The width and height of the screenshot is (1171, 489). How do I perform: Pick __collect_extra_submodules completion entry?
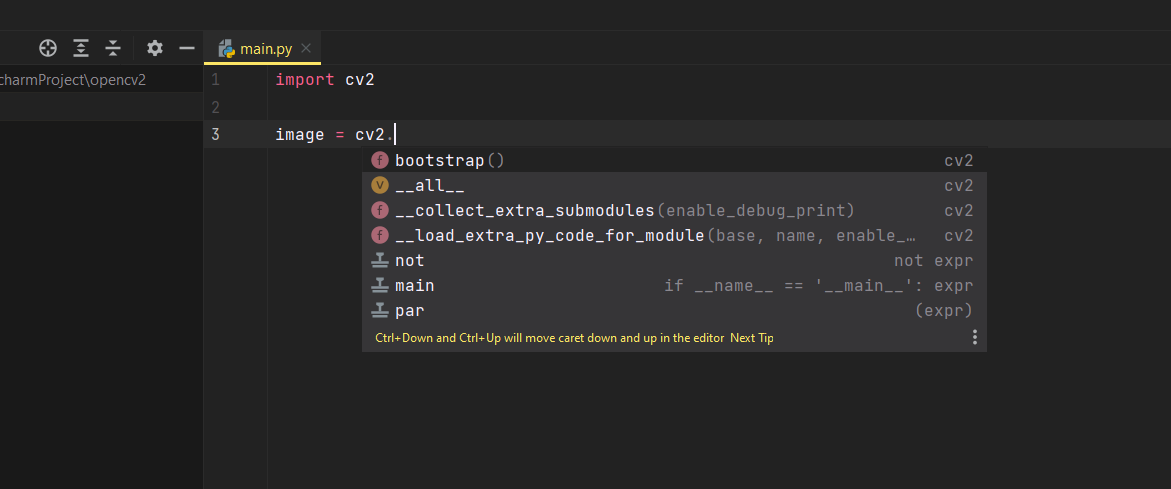click(x=524, y=210)
